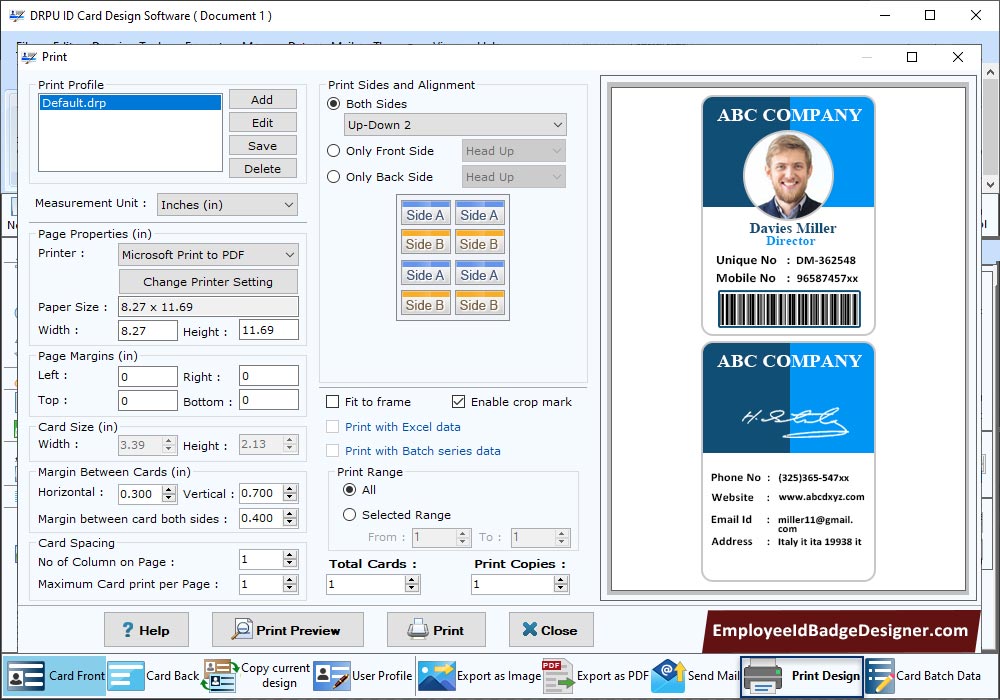
Task: Click Bottom page margin field
Action: (268, 400)
